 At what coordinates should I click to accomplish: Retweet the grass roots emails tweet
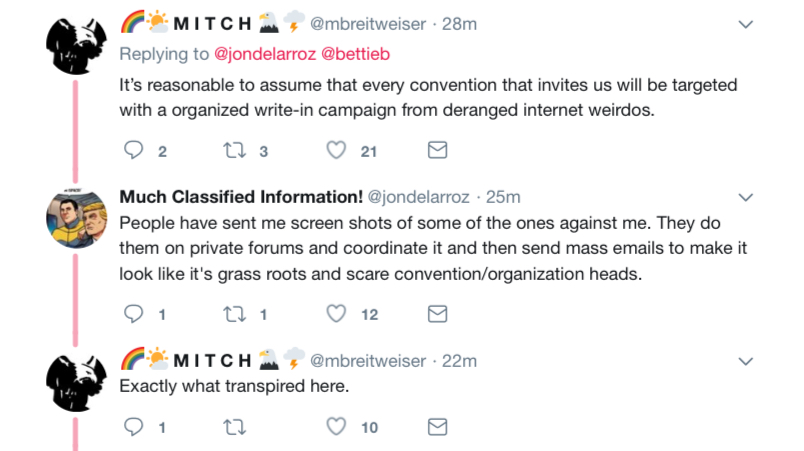click(234, 314)
